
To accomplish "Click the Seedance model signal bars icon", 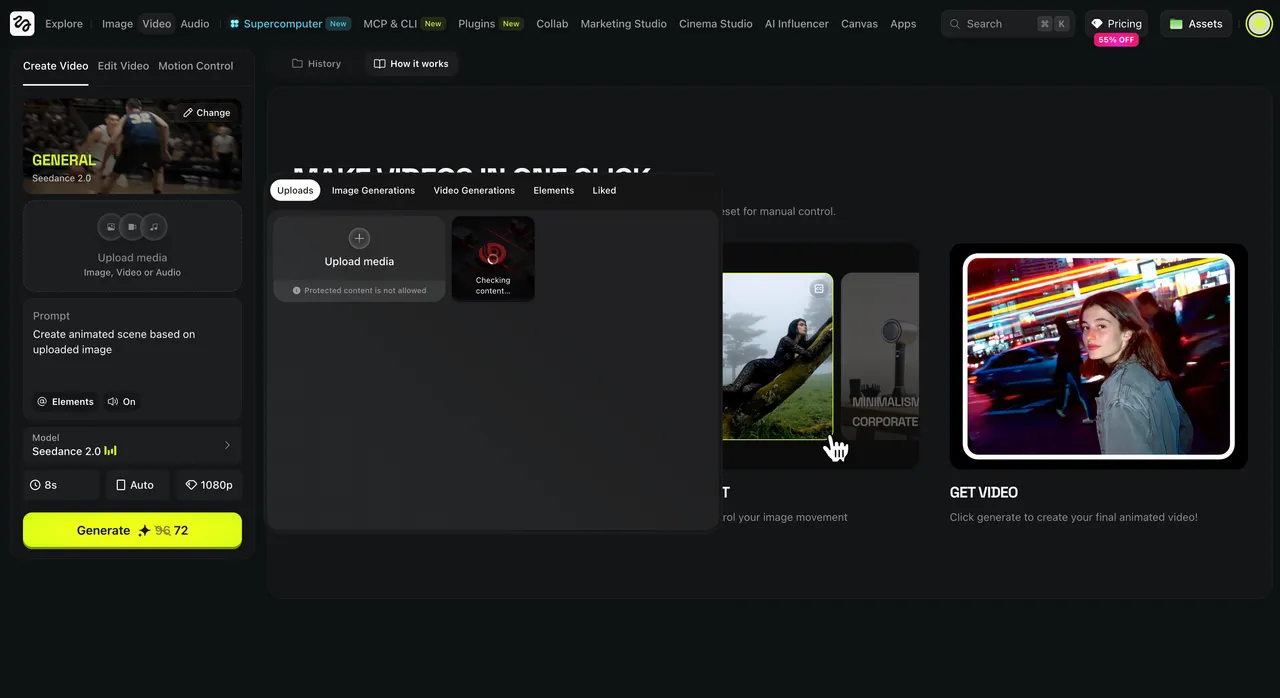I will pos(110,451).
